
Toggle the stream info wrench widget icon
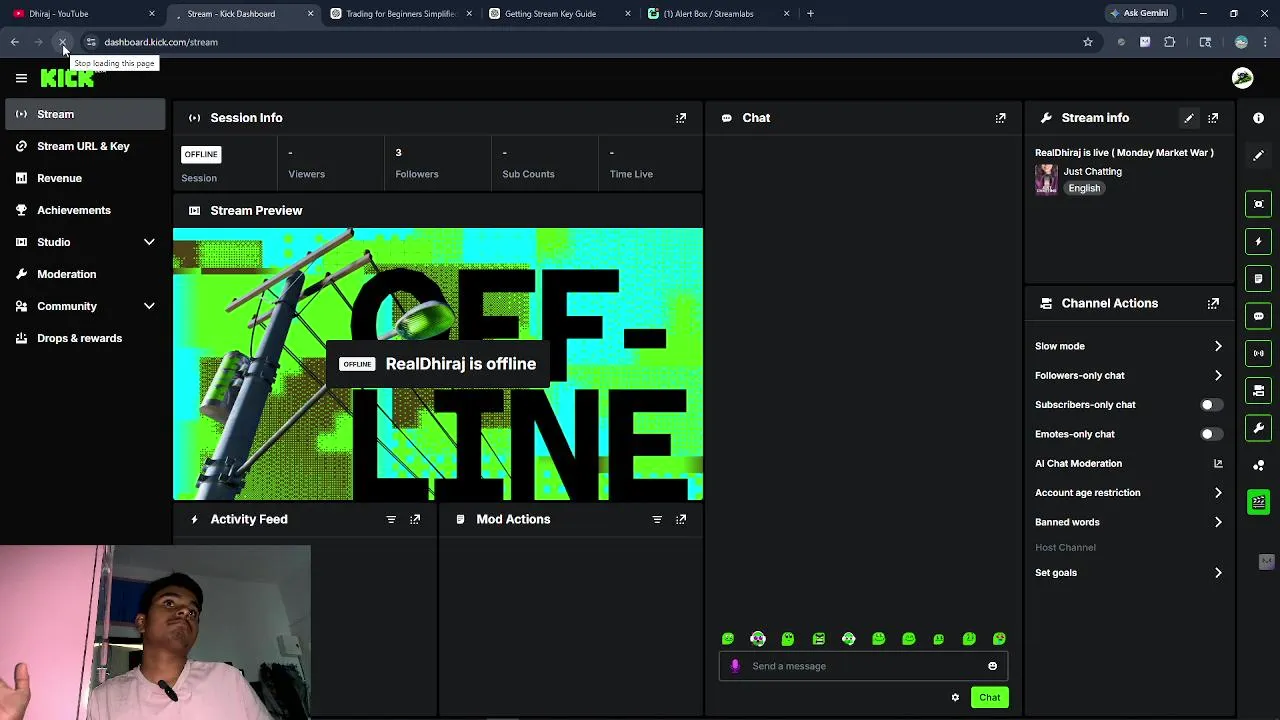1259,428
